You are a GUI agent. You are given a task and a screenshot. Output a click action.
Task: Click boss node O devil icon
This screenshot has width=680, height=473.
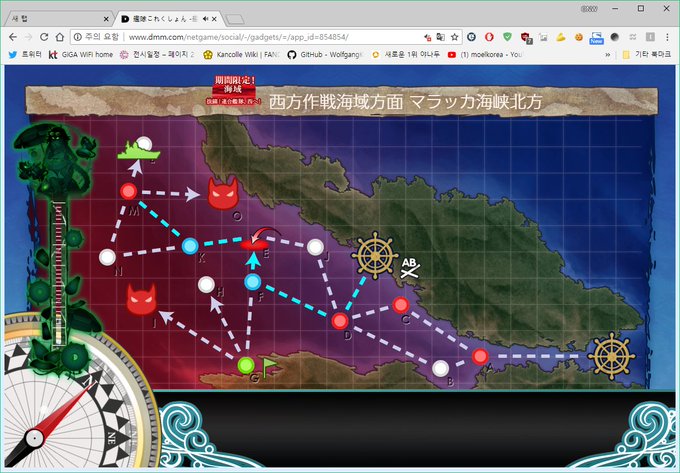click(x=223, y=193)
